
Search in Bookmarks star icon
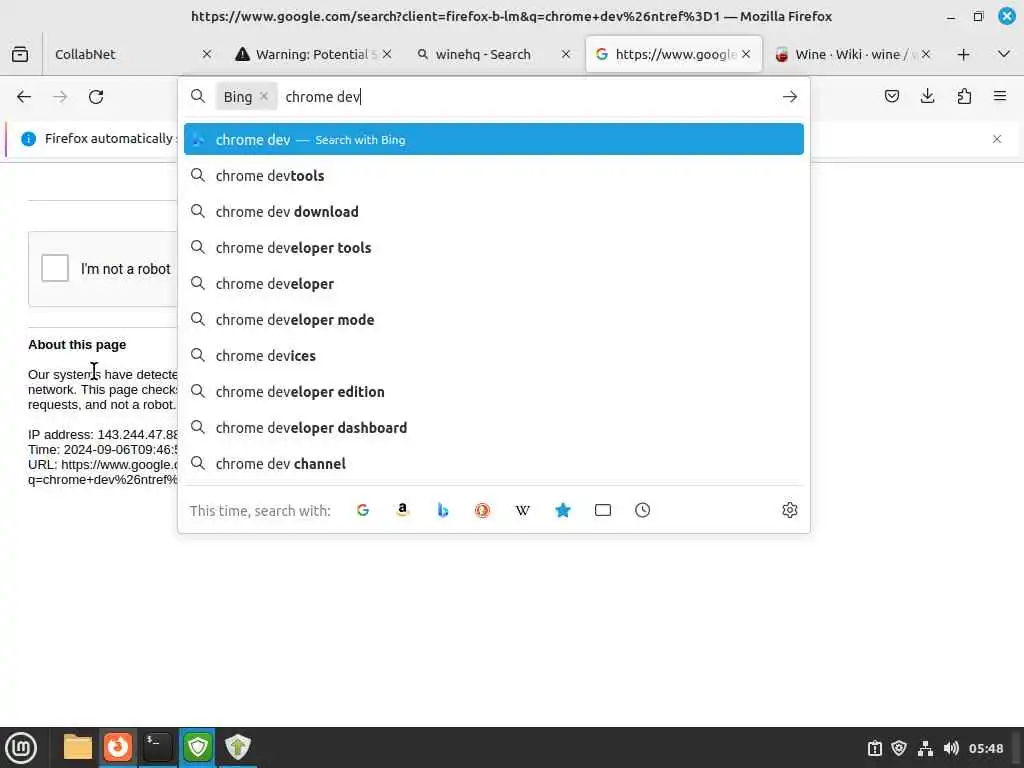click(x=563, y=510)
